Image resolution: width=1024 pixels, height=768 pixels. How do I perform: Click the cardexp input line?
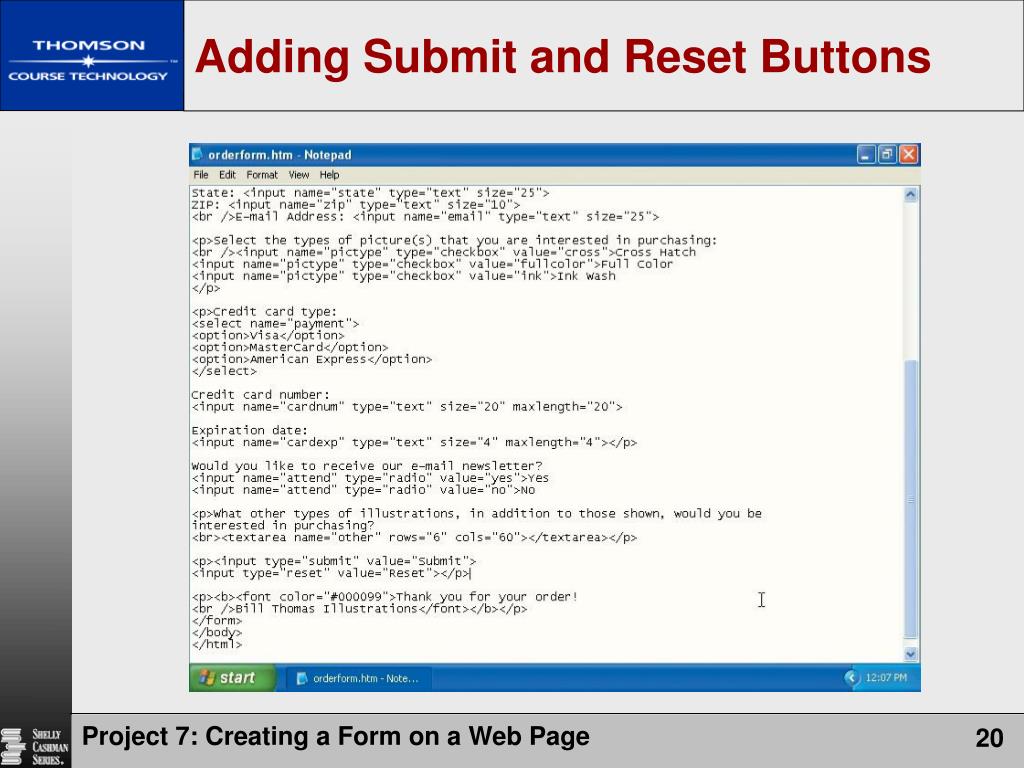[414, 443]
